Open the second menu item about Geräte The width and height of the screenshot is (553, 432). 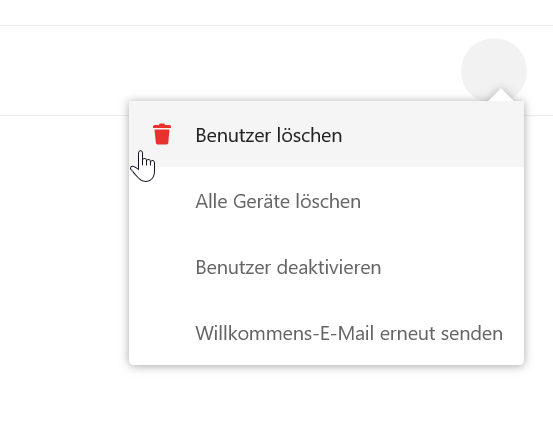[x=326, y=200]
